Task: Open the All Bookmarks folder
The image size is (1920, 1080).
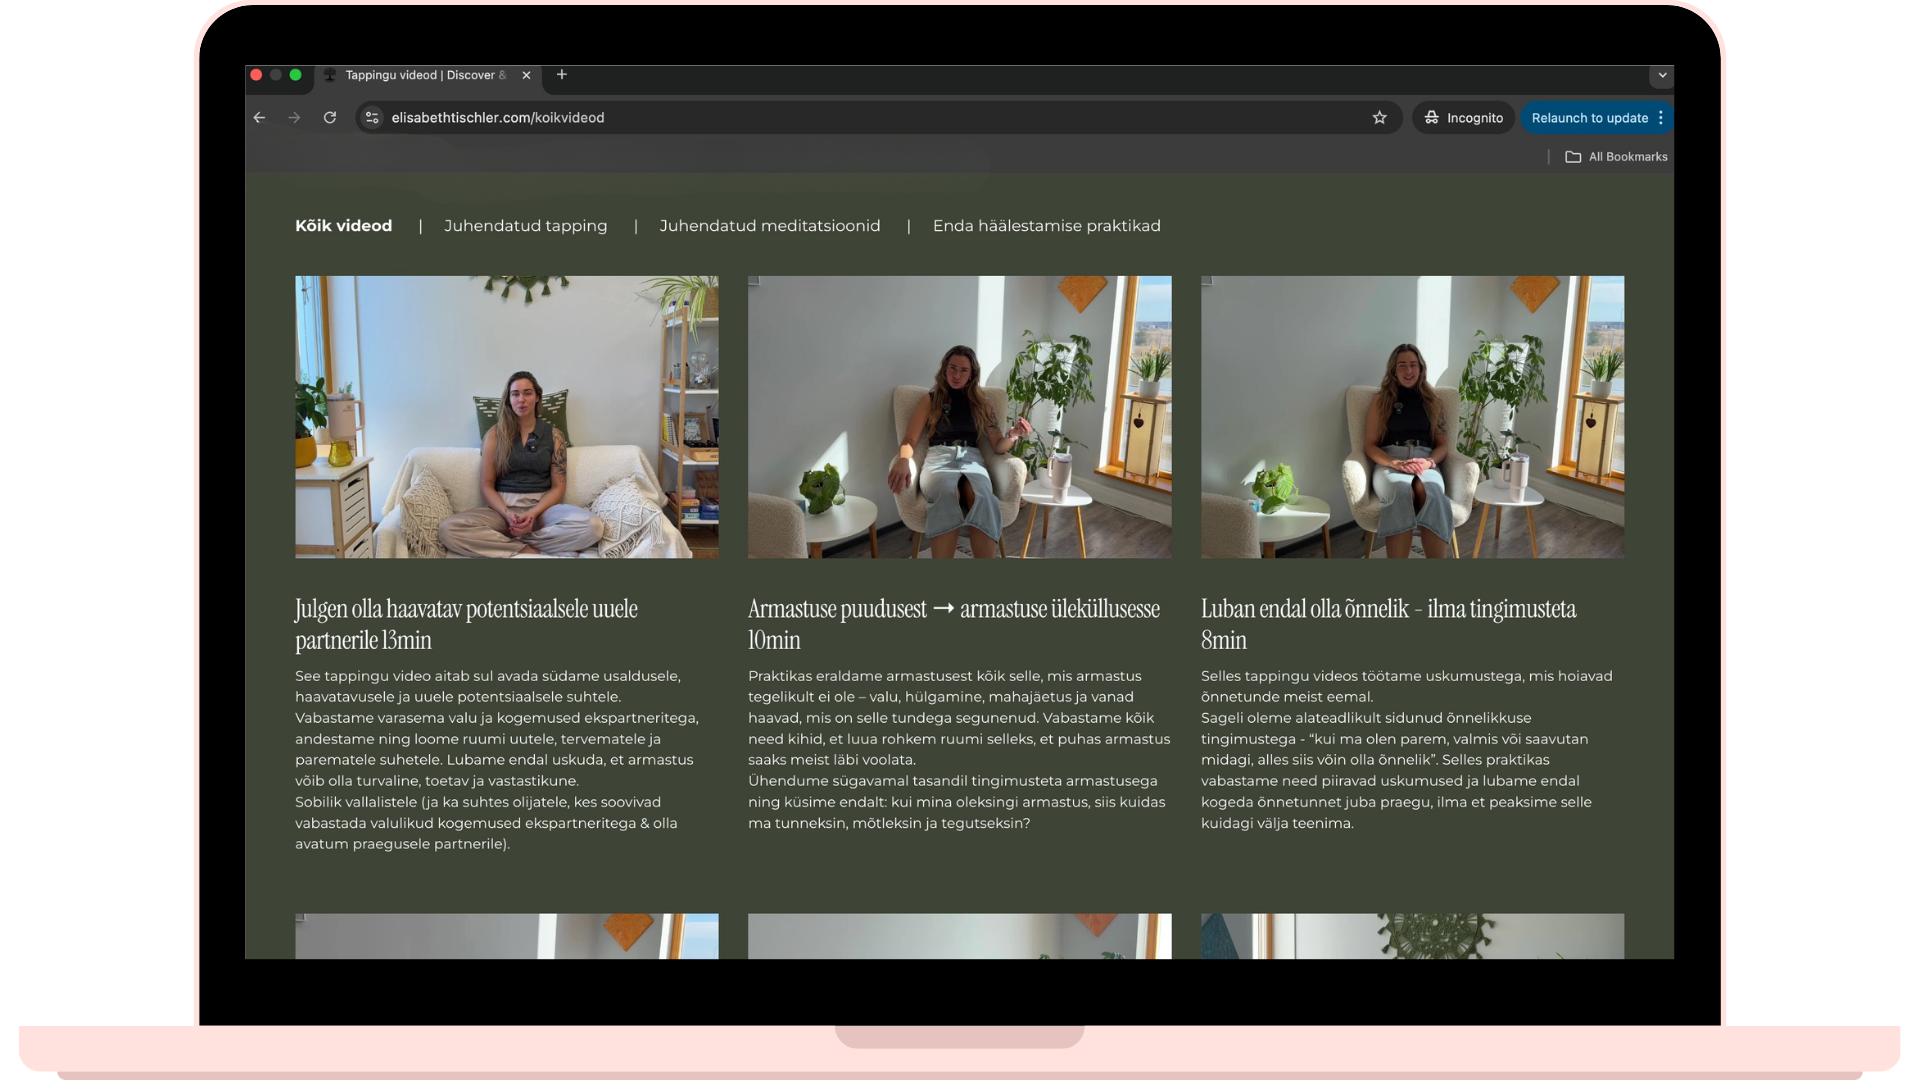Action: (x=1617, y=157)
